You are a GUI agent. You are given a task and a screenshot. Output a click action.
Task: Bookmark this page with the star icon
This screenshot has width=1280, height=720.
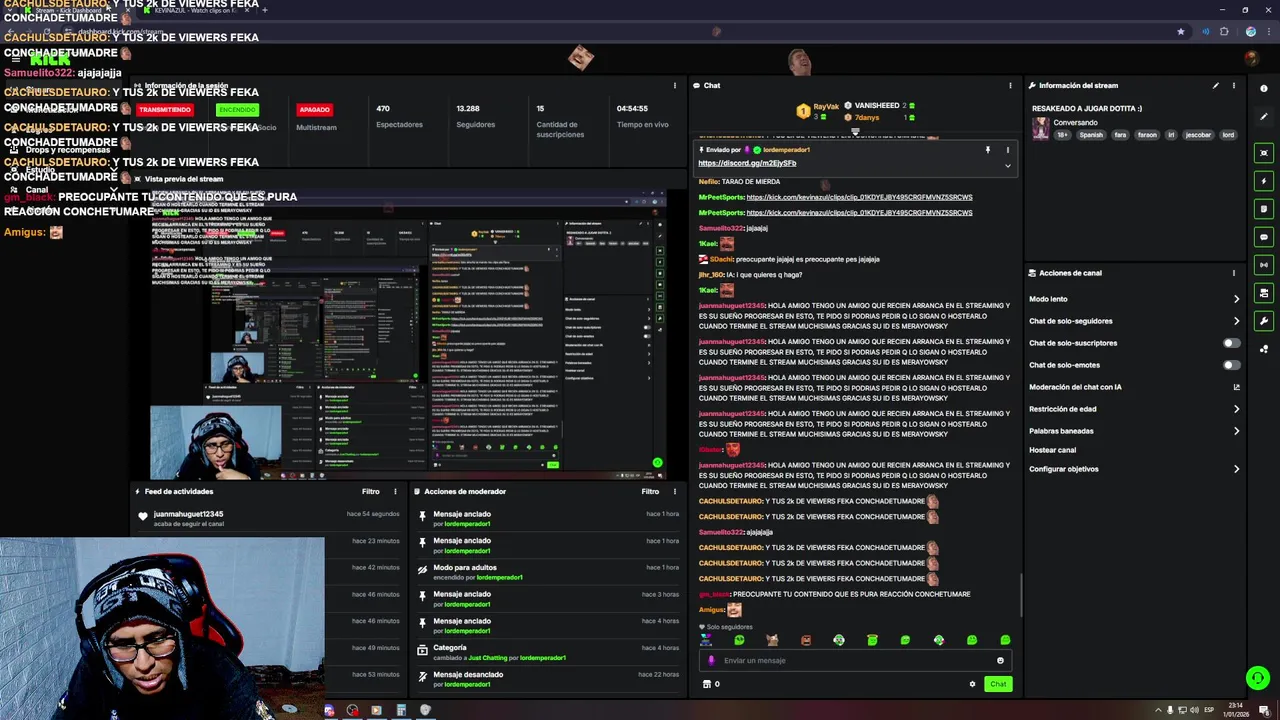click(1181, 32)
